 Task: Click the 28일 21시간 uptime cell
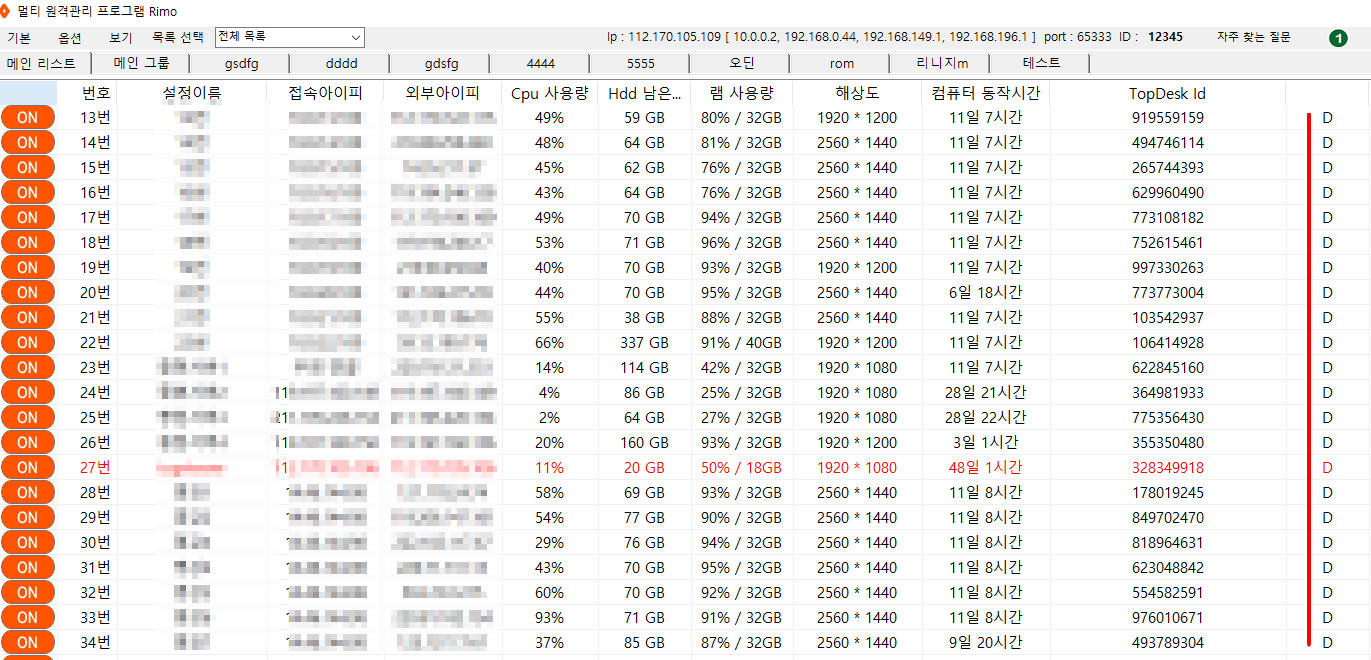(x=986, y=393)
